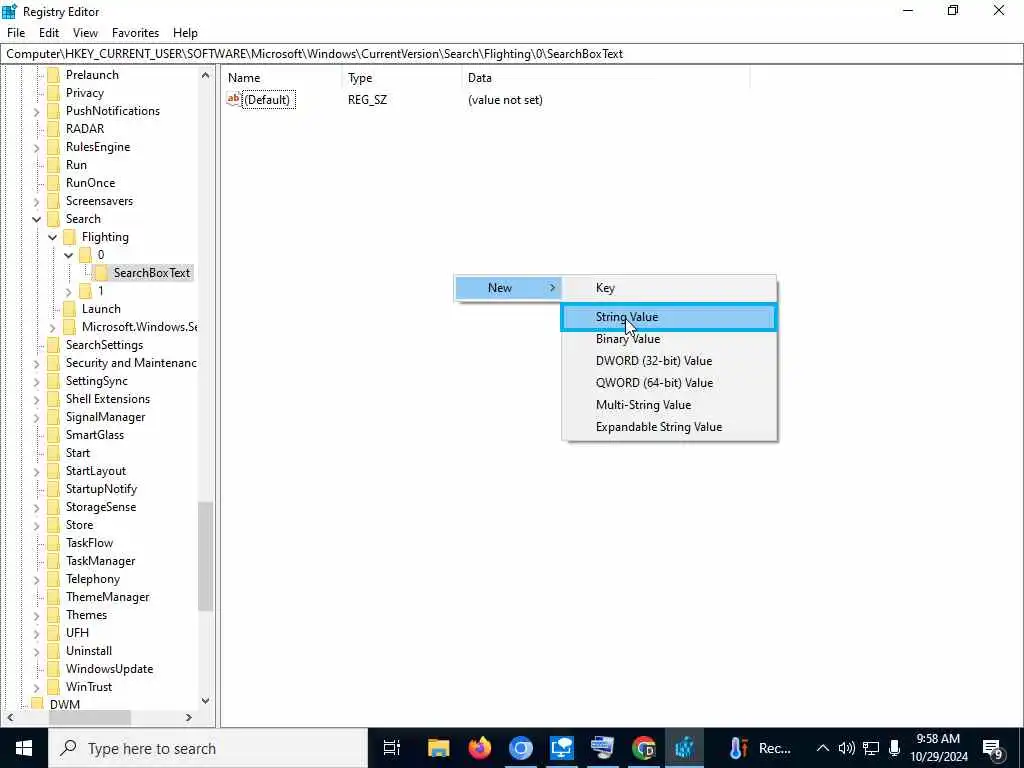Open the Help menu

[x=185, y=33]
